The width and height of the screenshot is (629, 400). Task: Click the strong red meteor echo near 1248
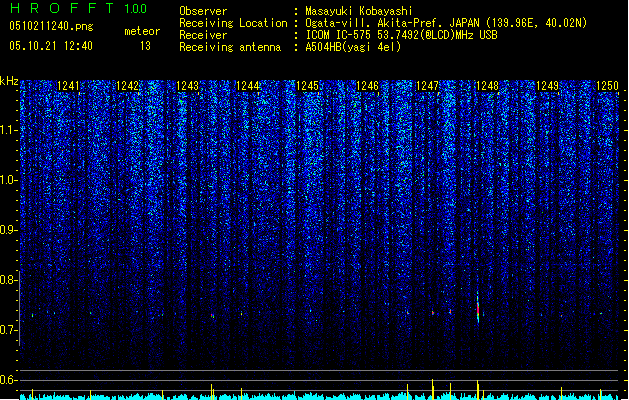point(478,308)
